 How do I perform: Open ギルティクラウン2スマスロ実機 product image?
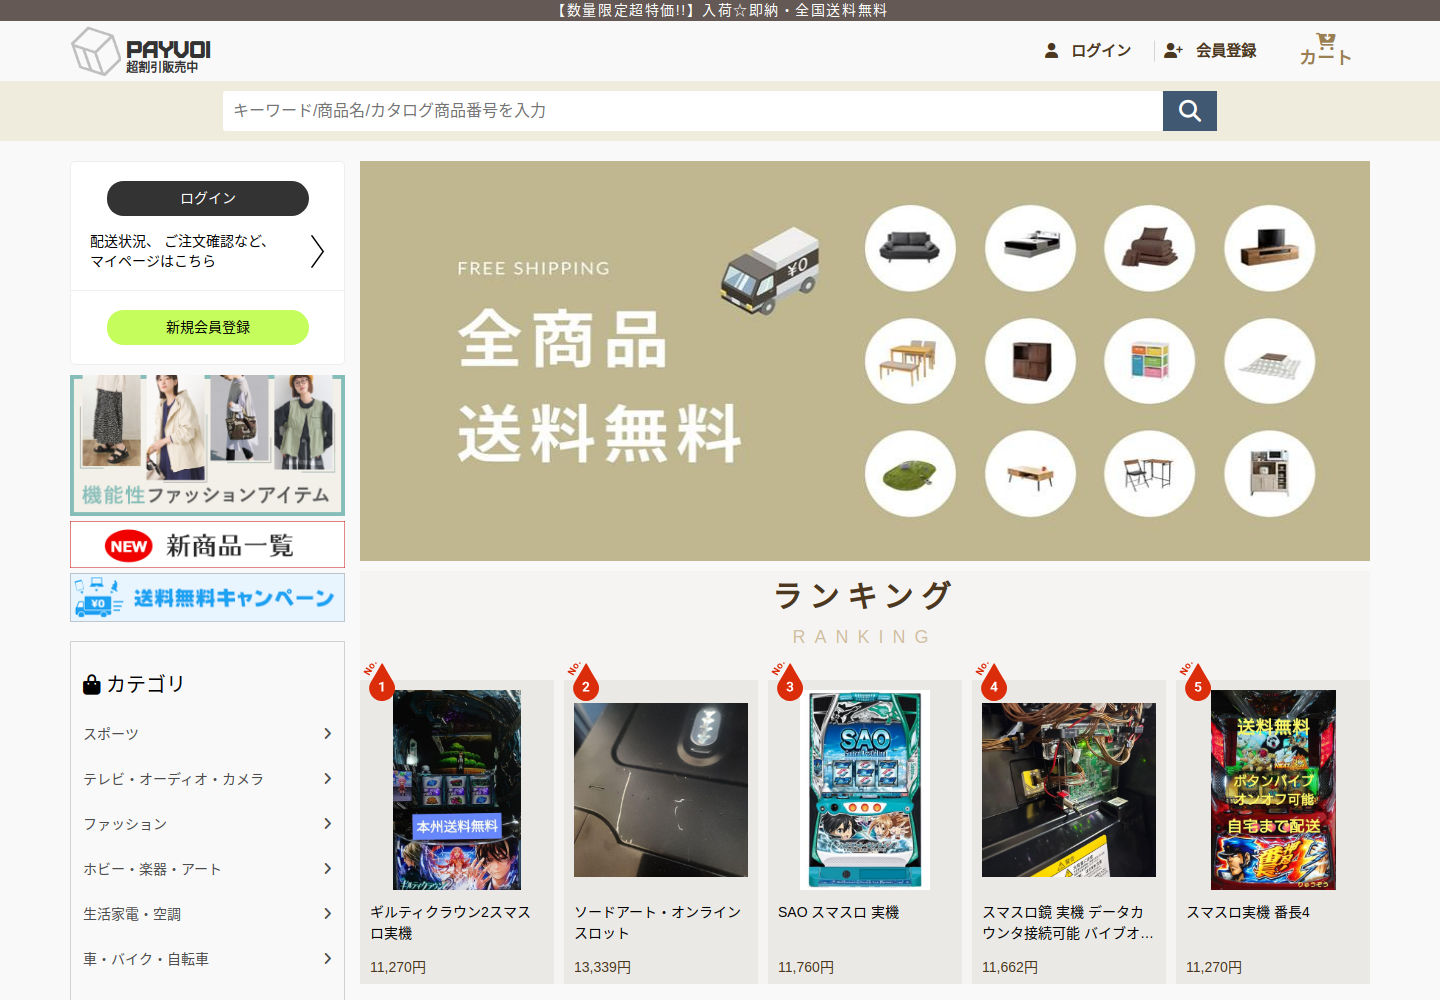coord(457,790)
